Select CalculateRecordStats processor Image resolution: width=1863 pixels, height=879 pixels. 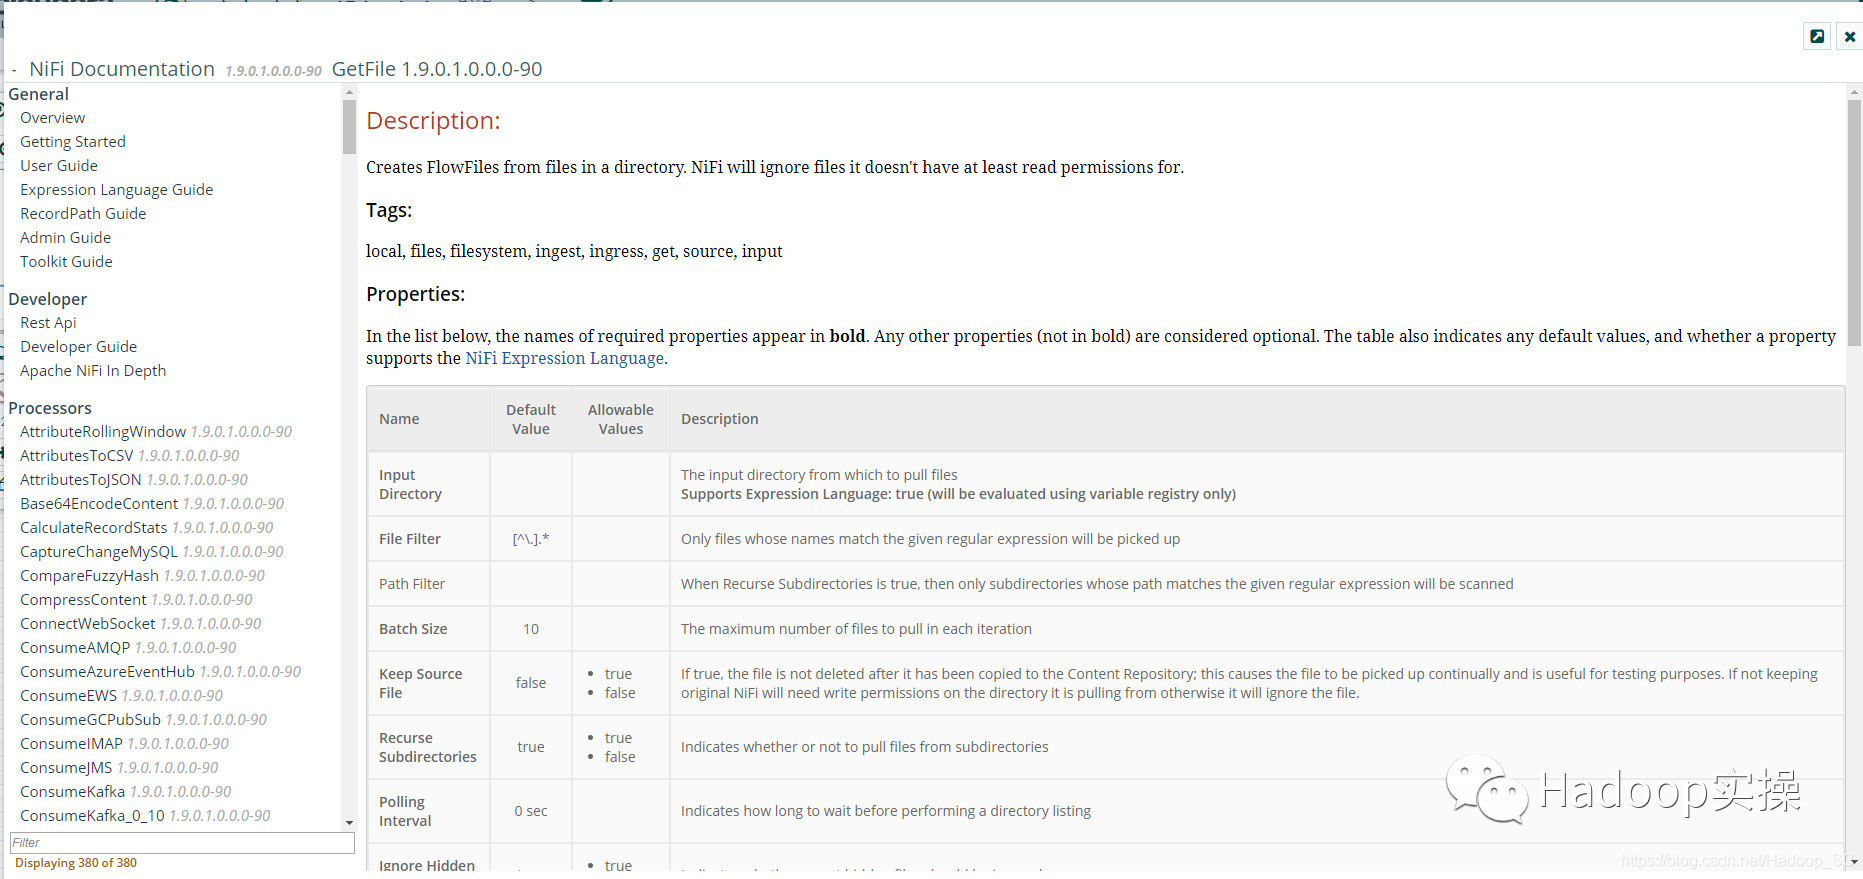pos(93,528)
